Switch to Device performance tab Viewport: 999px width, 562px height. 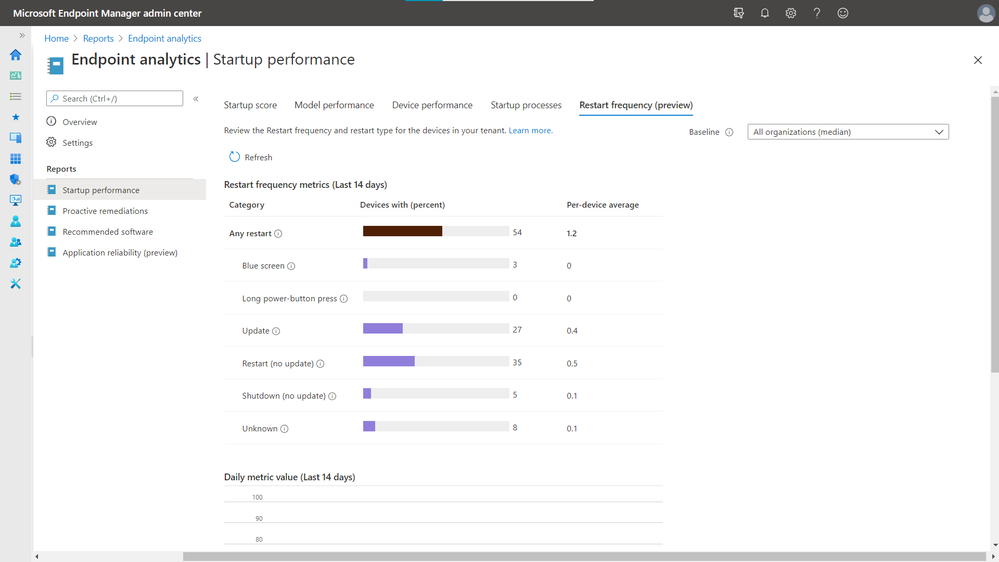(x=432, y=105)
